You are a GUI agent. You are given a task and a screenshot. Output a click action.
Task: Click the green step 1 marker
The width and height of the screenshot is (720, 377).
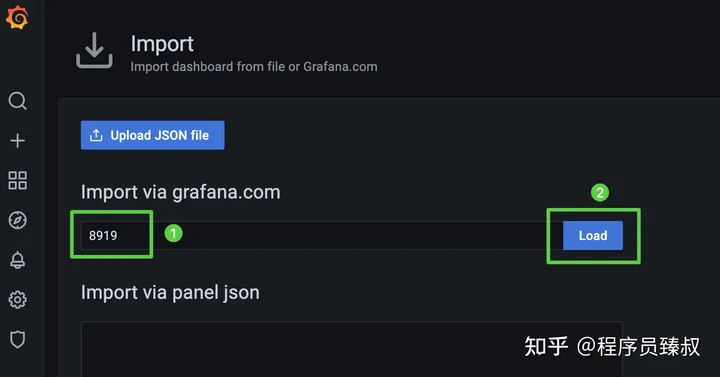pyautogui.click(x=174, y=233)
